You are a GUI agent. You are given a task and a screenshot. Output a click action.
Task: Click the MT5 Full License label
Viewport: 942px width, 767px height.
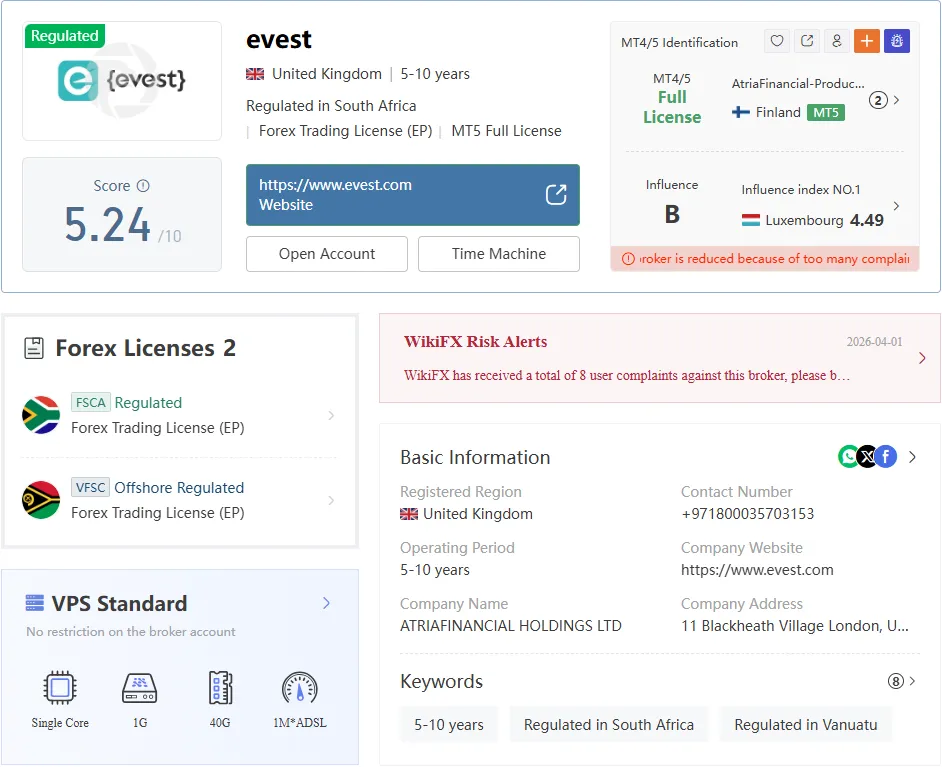(506, 131)
